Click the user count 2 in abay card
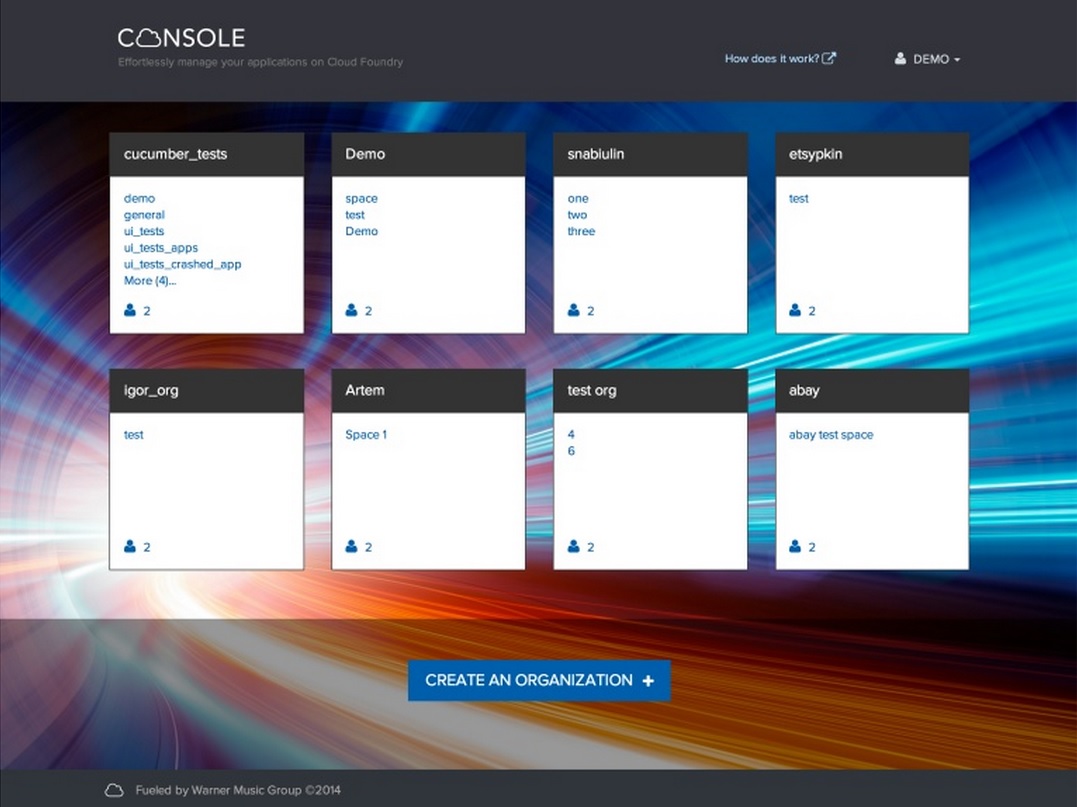 (x=812, y=547)
